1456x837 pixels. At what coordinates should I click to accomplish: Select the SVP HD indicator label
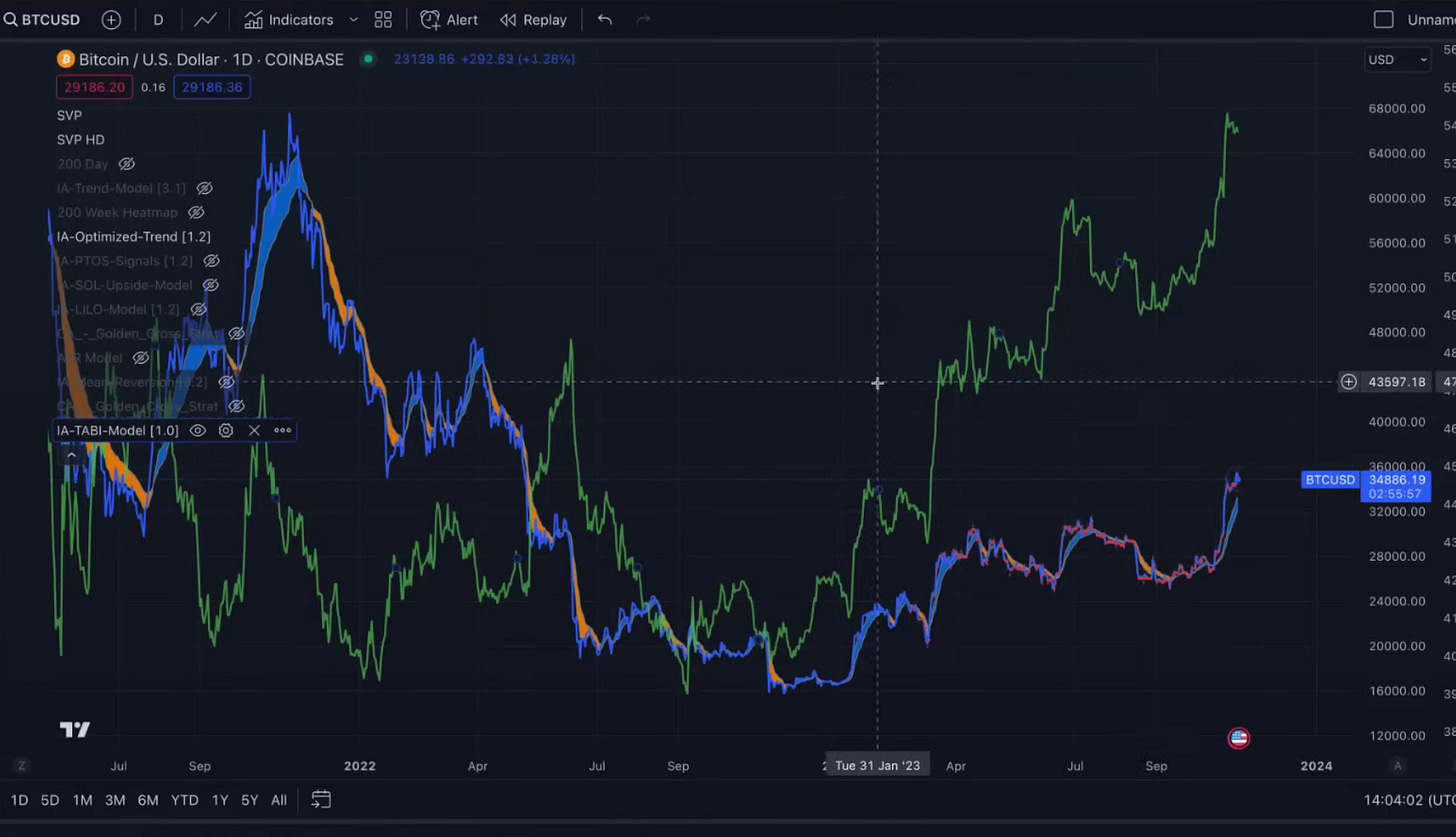80,139
